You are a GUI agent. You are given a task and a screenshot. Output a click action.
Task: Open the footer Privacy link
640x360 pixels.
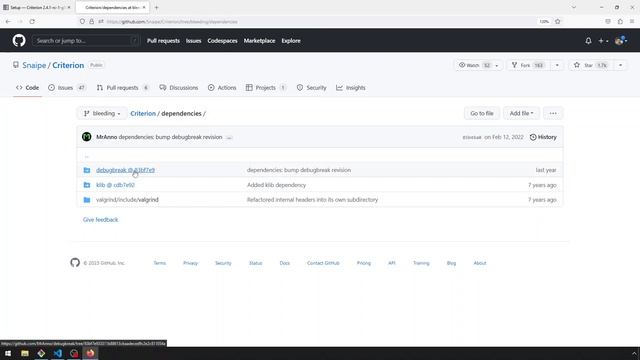[x=190, y=263]
